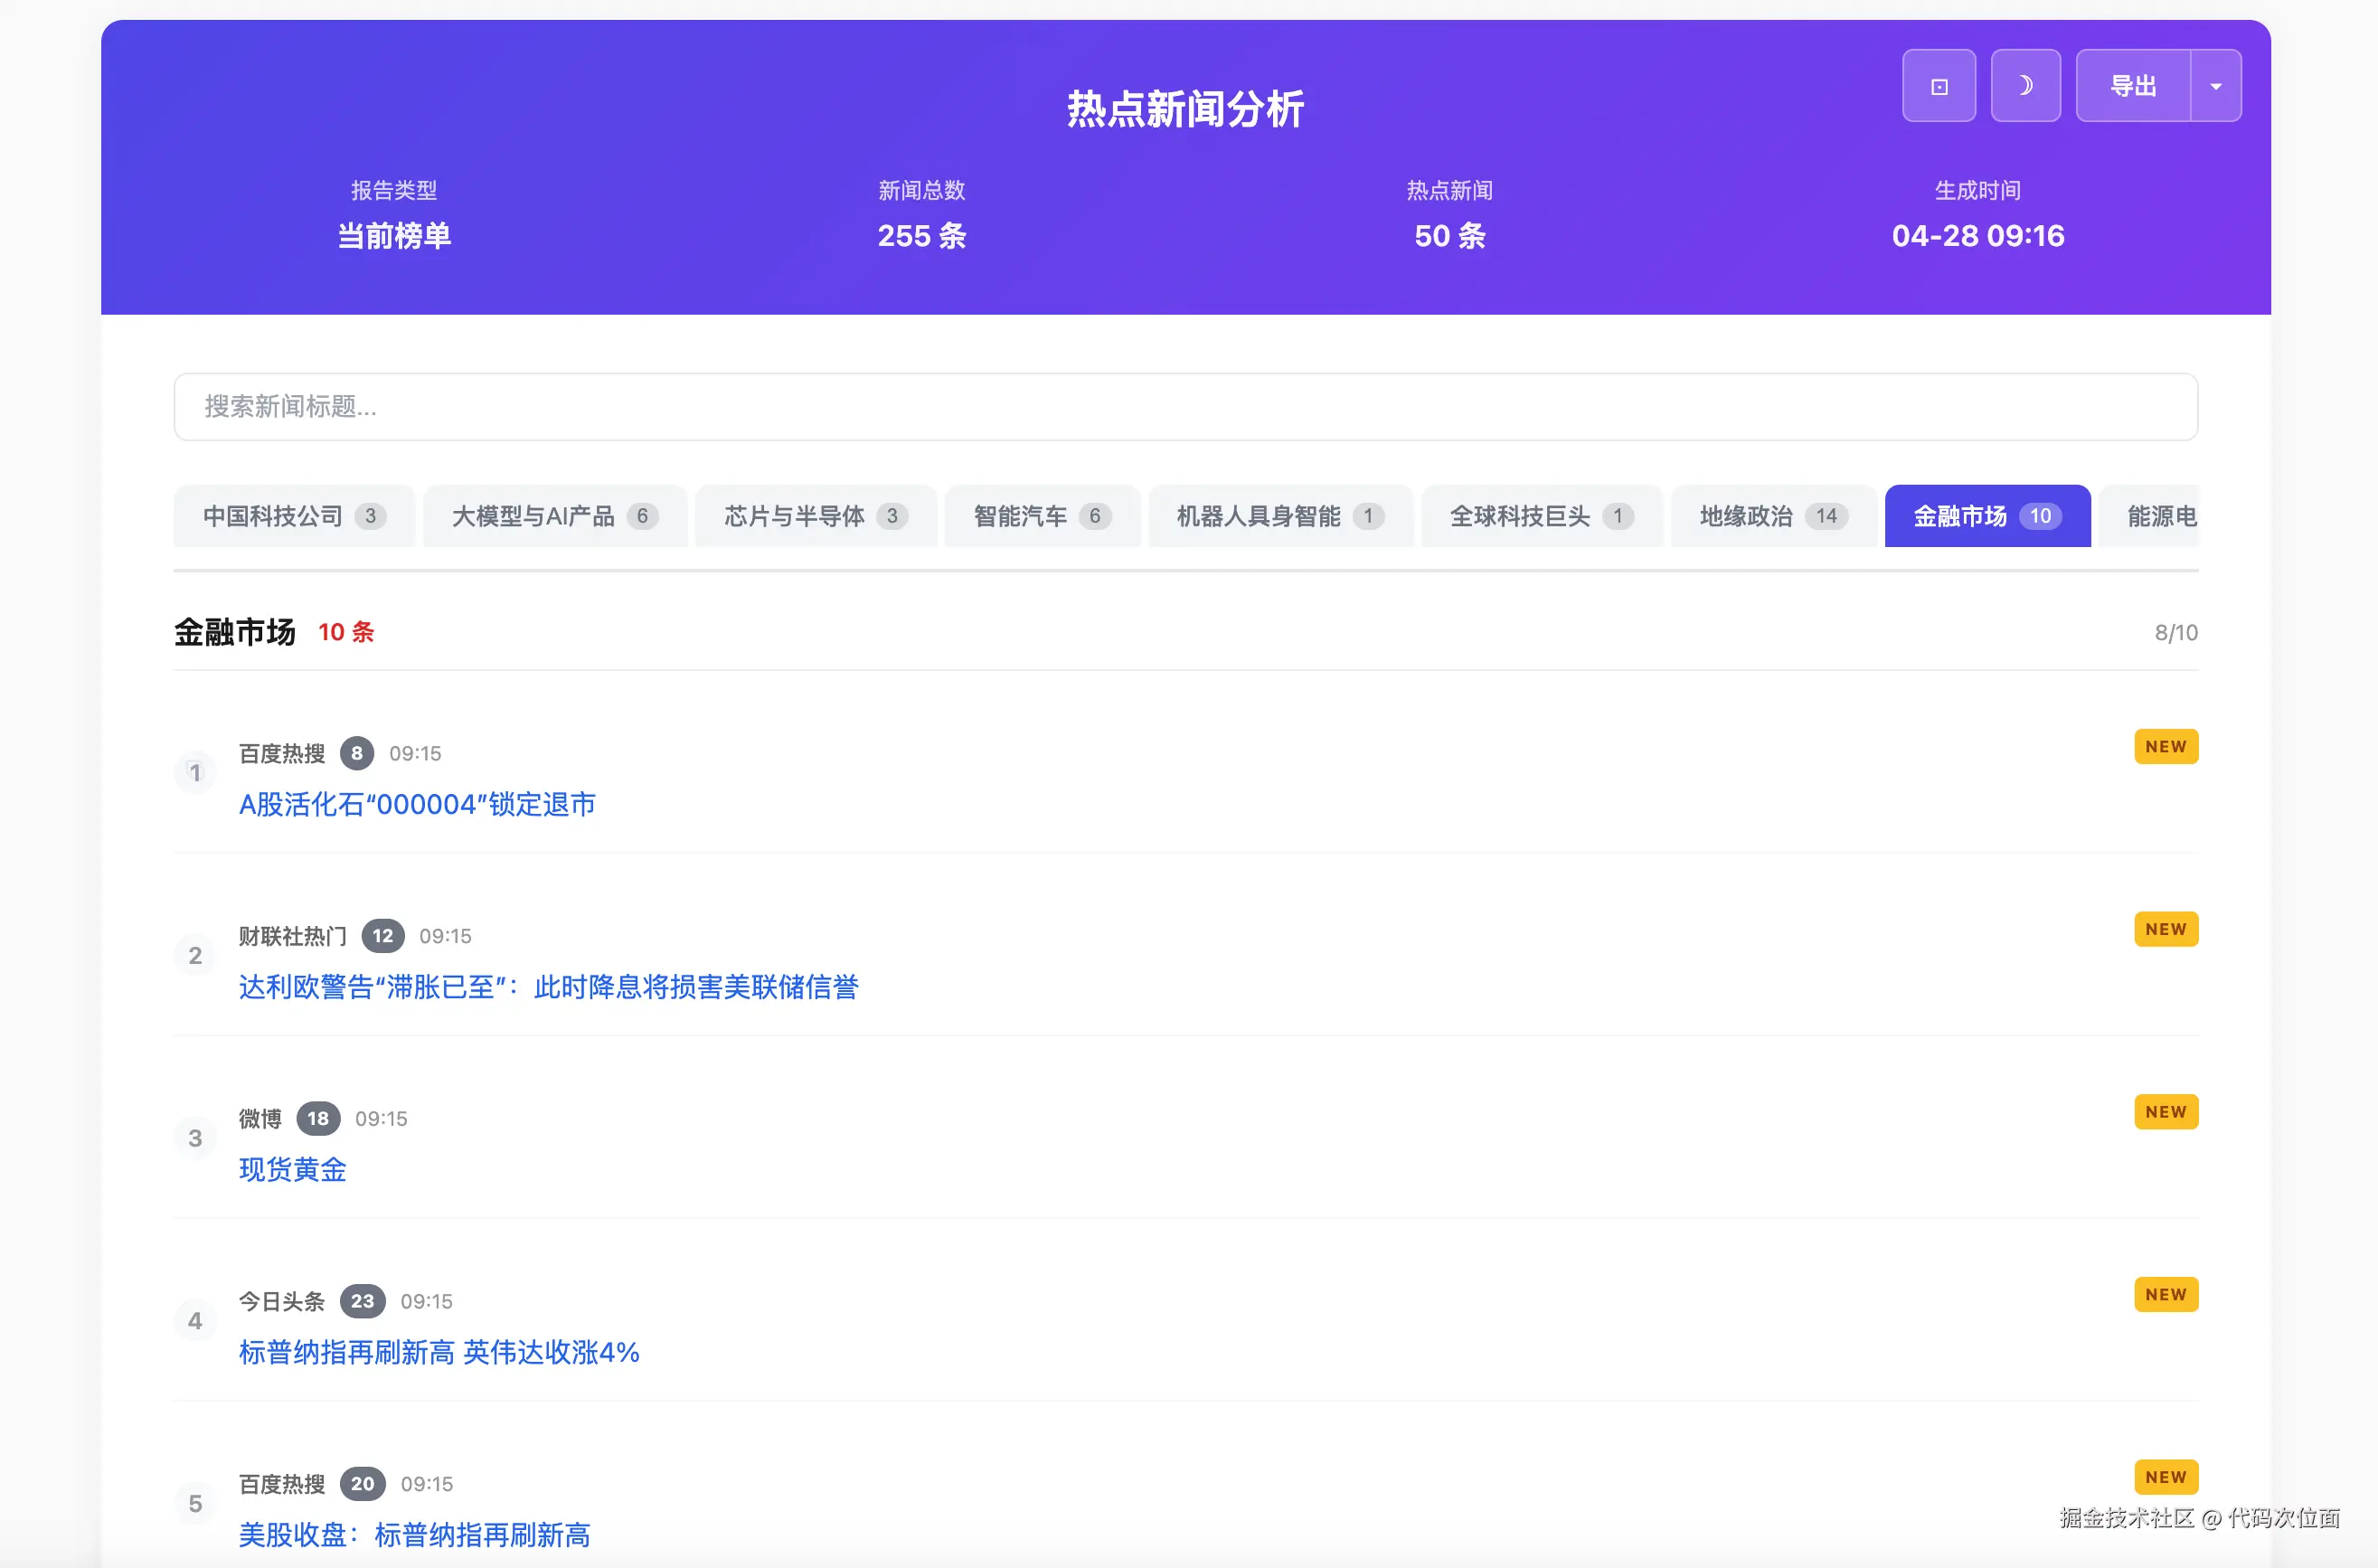Open the 芯片与半导体 tab

[x=815, y=516]
